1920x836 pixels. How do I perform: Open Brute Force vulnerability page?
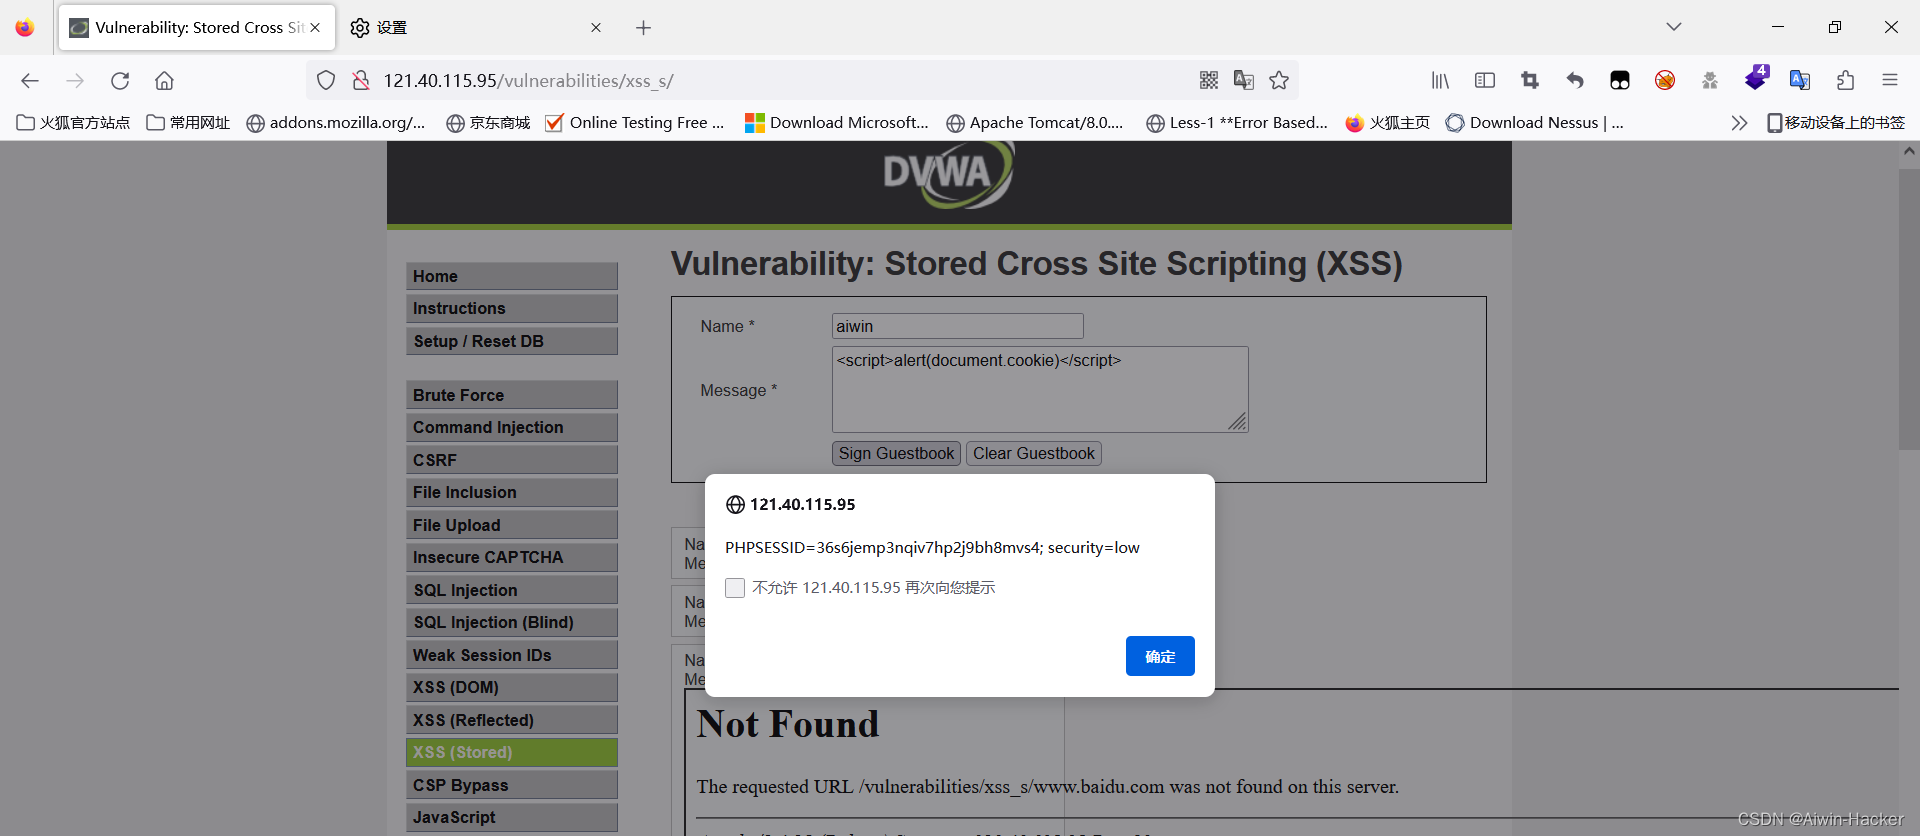(x=512, y=395)
